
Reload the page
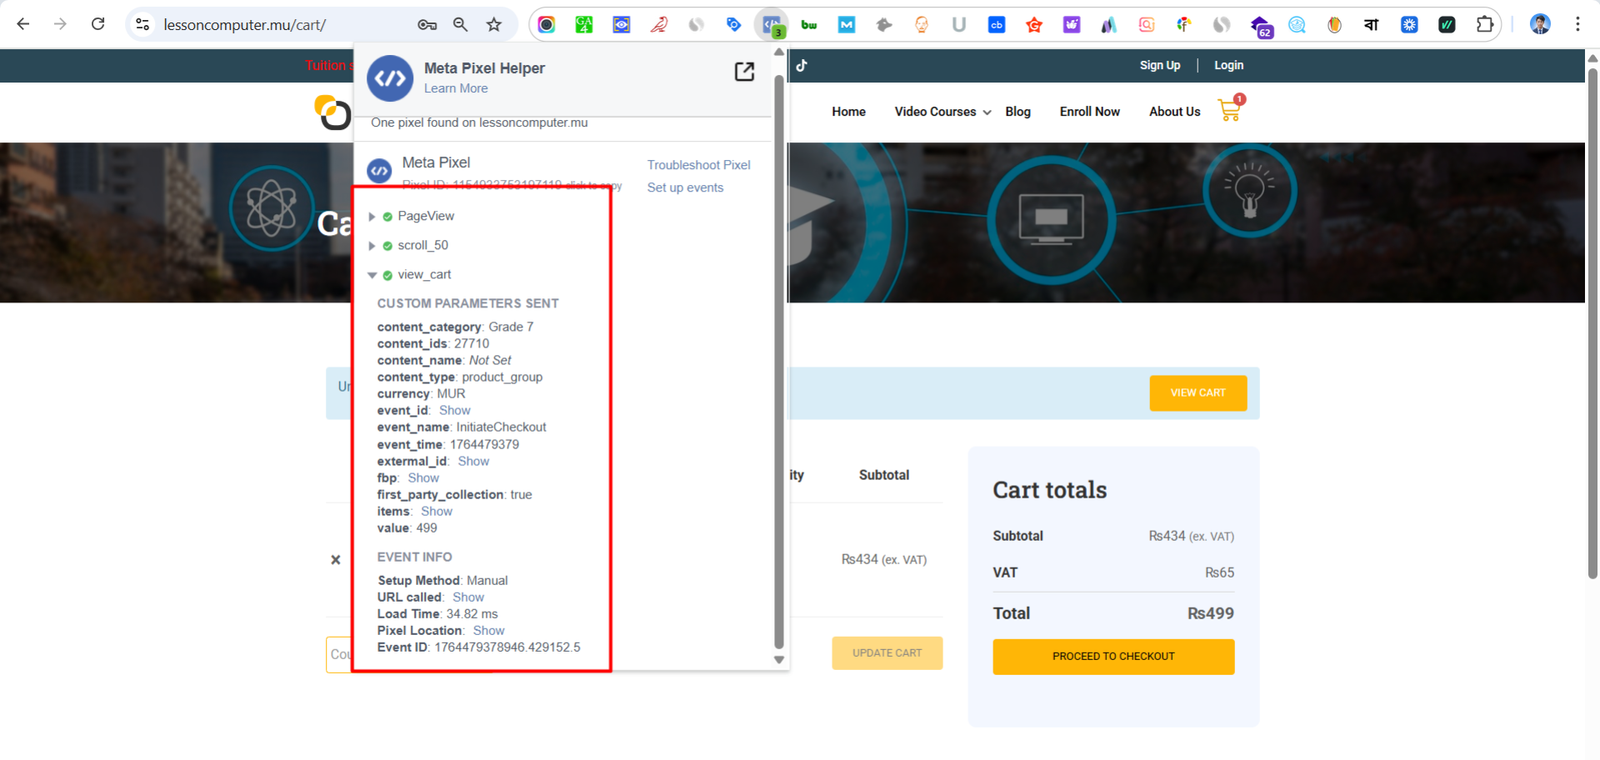point(98,24)
